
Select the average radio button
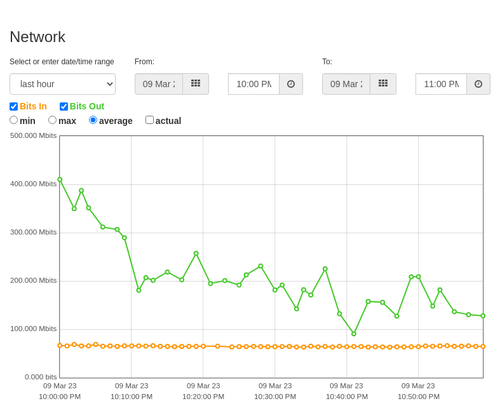(93, 120)
